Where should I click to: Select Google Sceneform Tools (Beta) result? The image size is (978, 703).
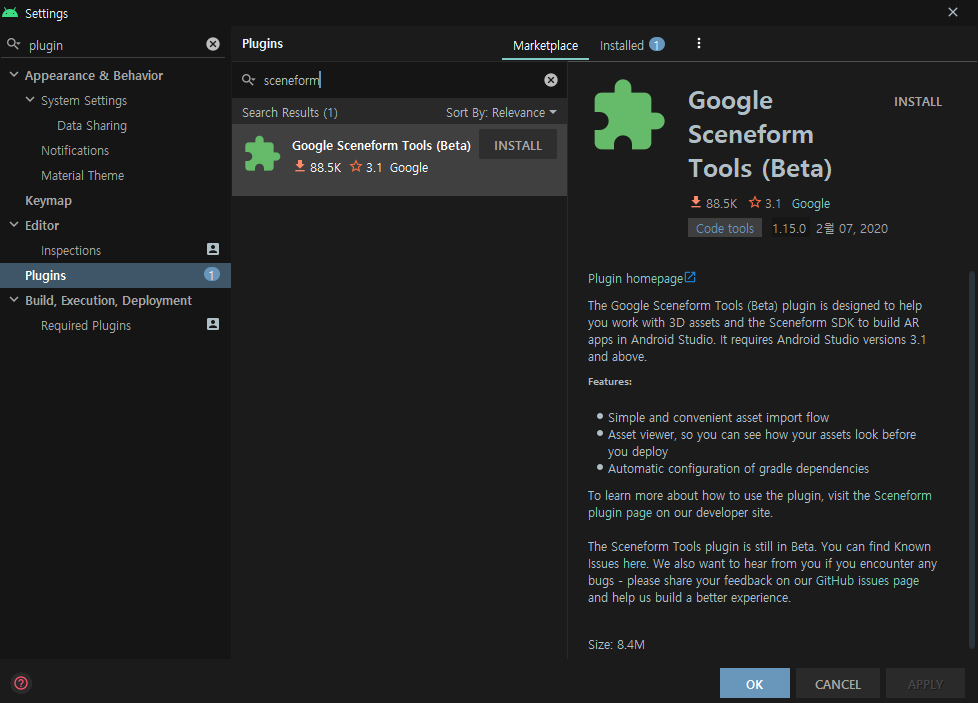pos(399,159)
